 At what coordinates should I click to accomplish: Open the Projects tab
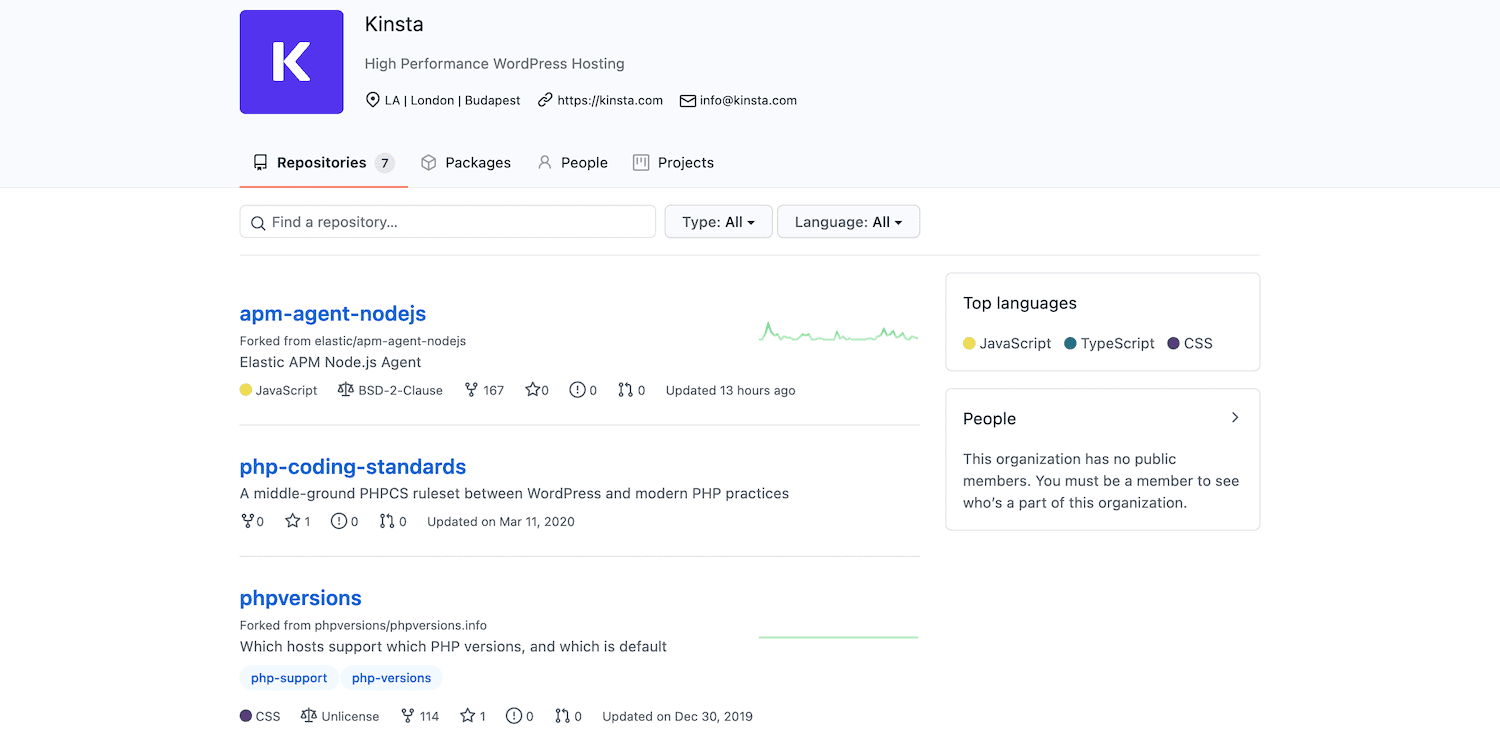673,162
